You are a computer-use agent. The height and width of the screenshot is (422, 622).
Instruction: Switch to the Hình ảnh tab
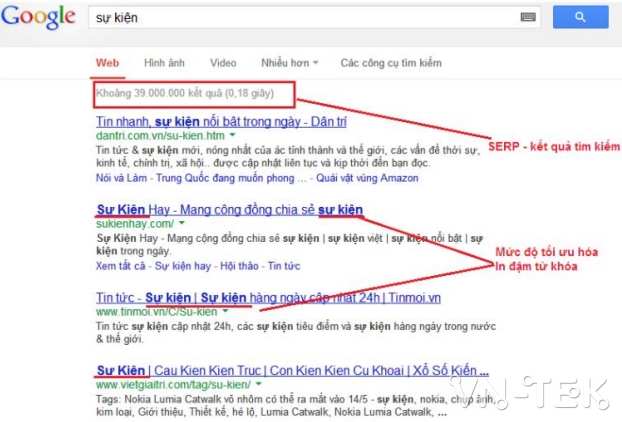coord(164,63)
